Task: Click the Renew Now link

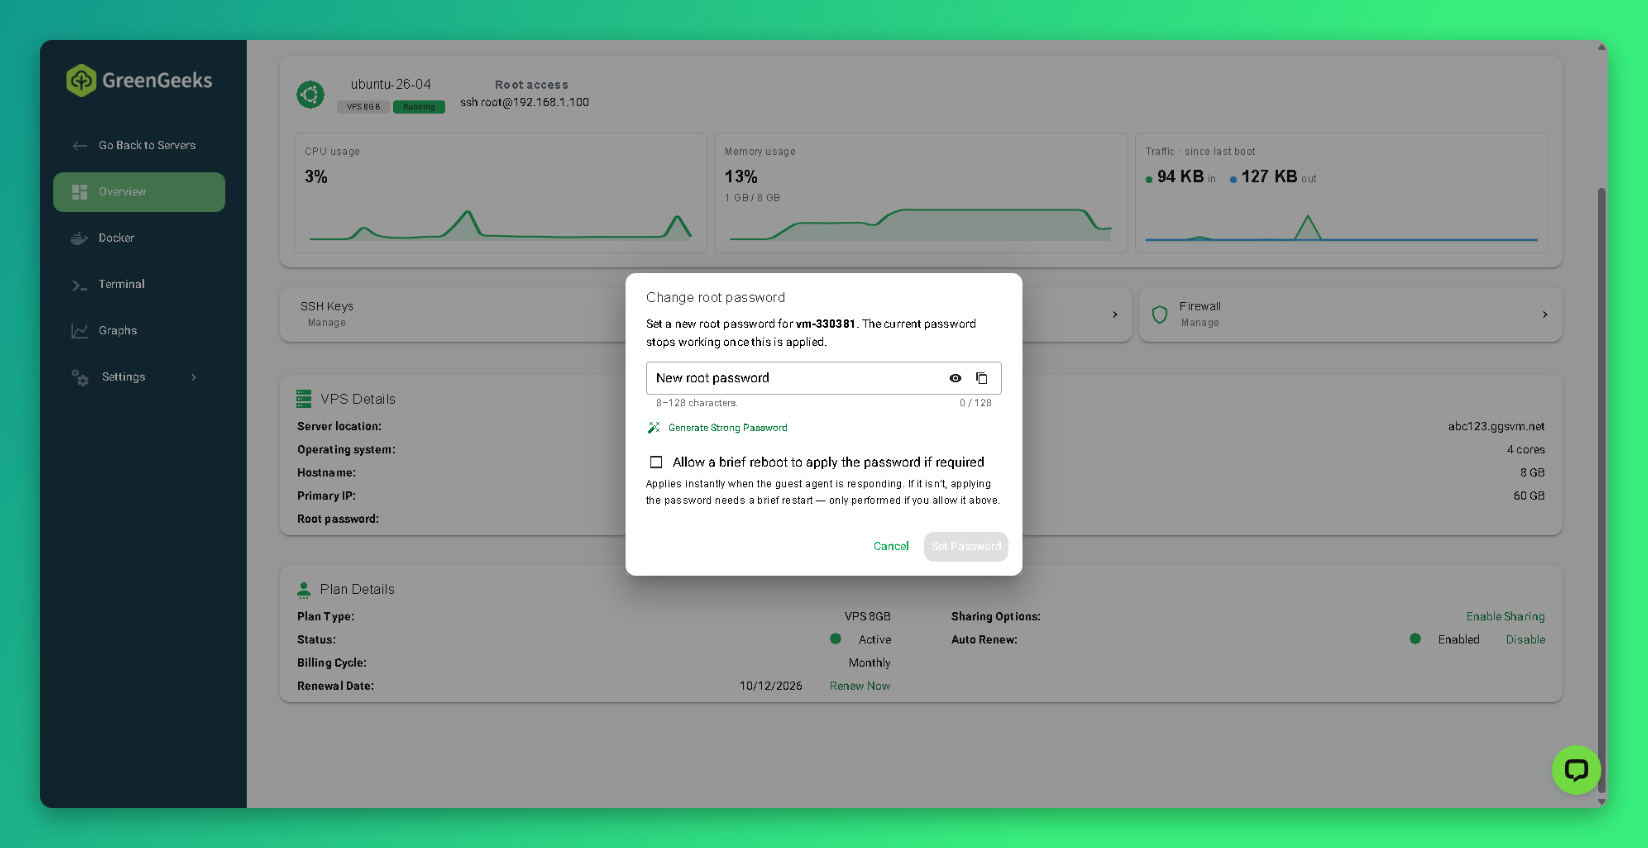Action: pyautogui.click(x=860, y=686)
